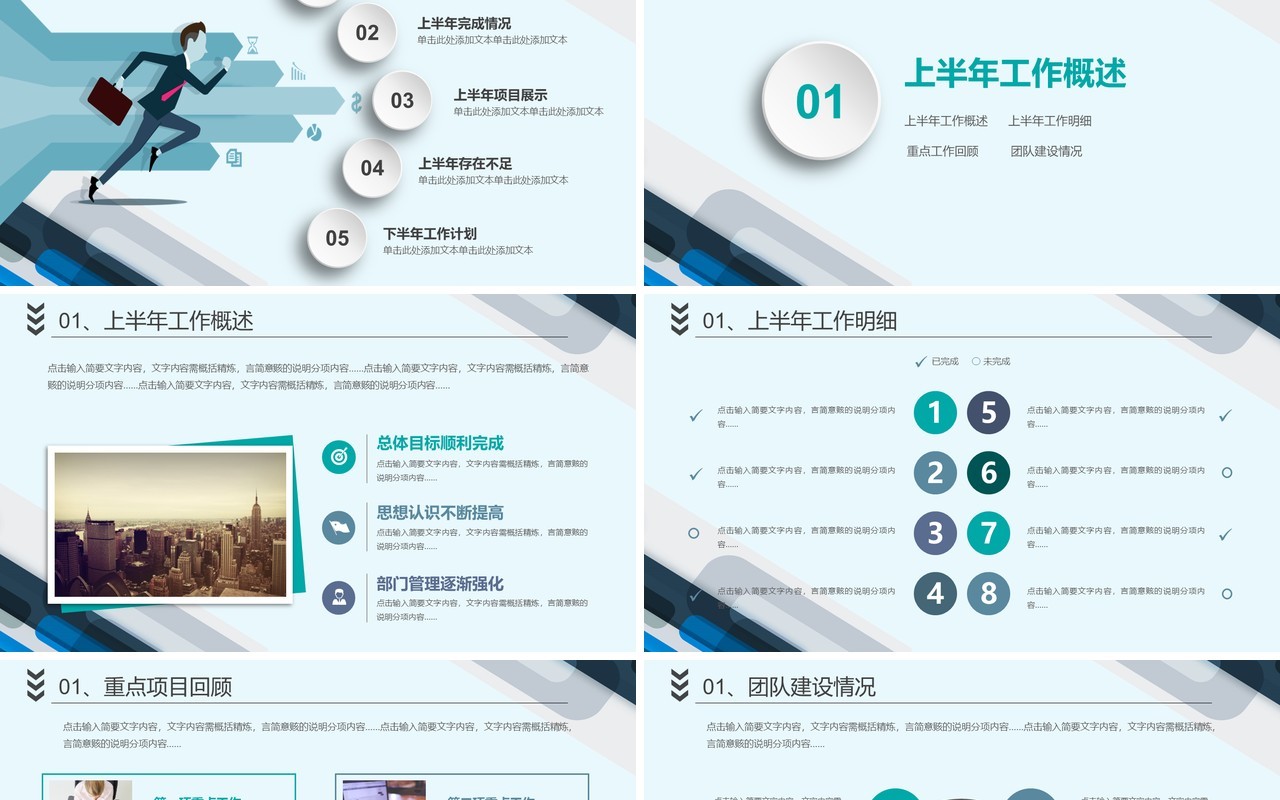Click the bar chart icon on the arrow
The image size is (1280, 800).
(x=298, y=72)
